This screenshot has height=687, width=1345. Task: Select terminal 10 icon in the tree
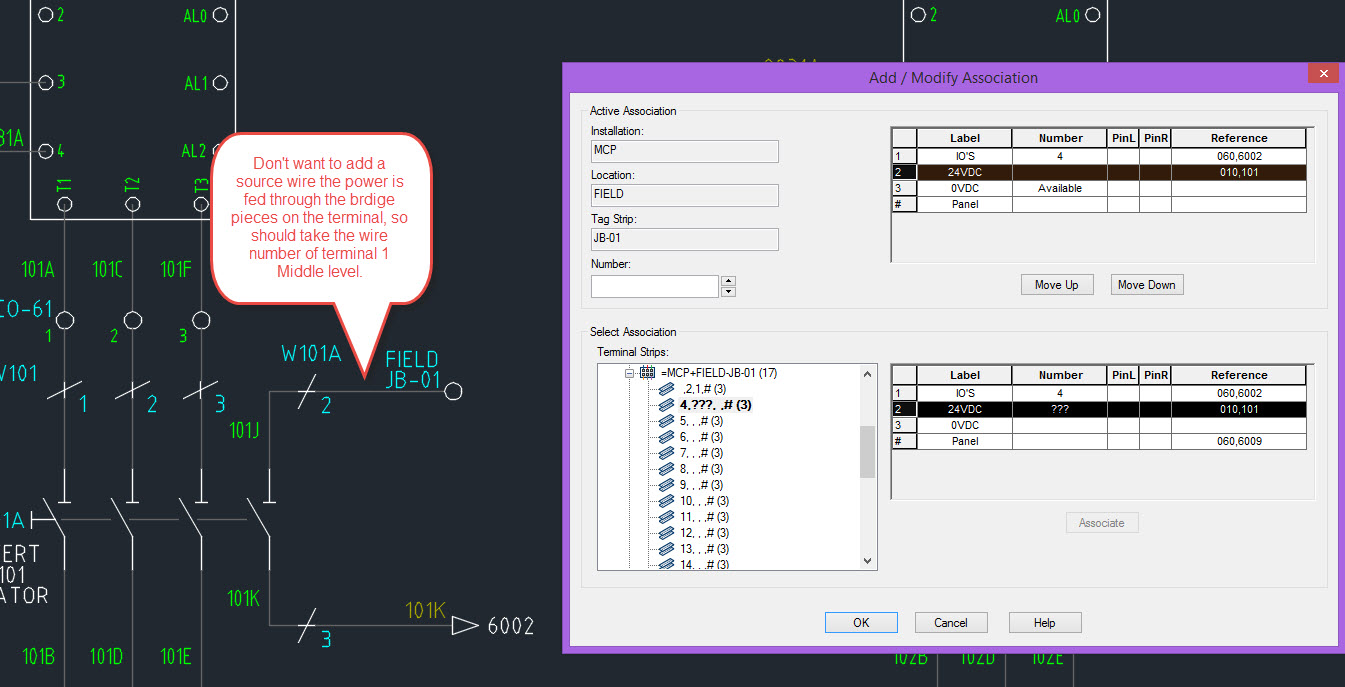[x=667, y=500]
